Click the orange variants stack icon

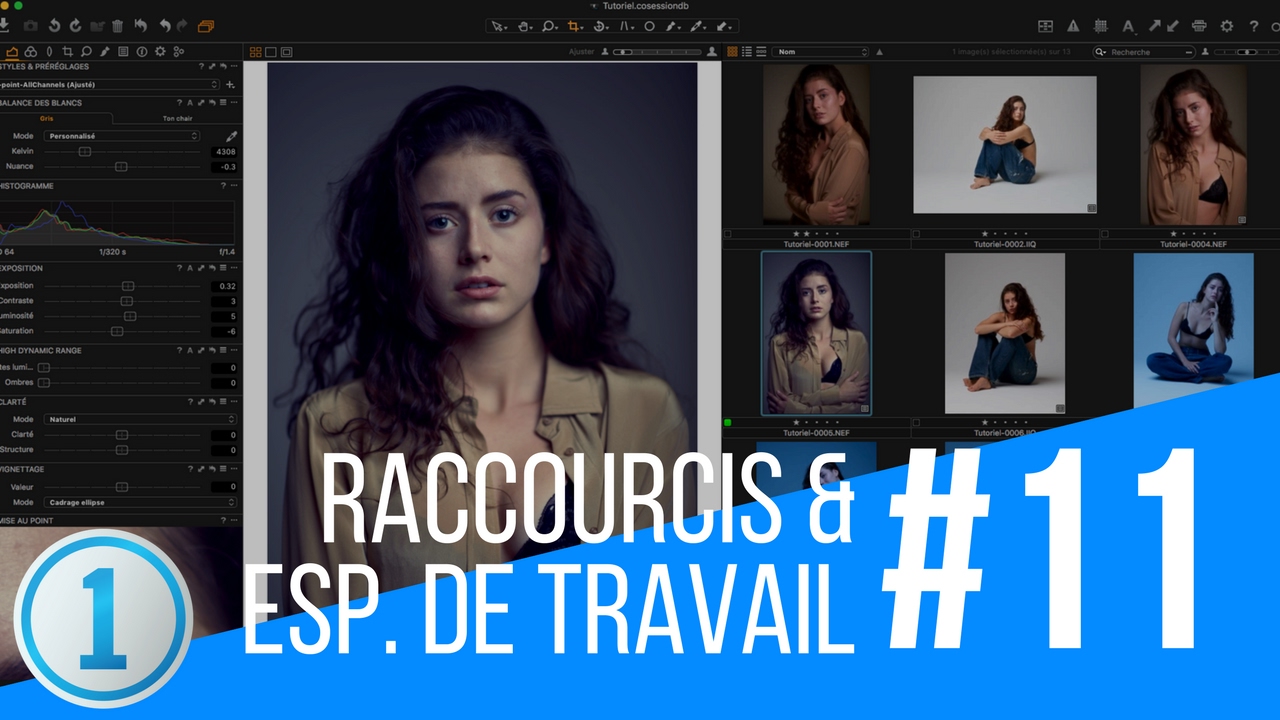coord(206,26)
